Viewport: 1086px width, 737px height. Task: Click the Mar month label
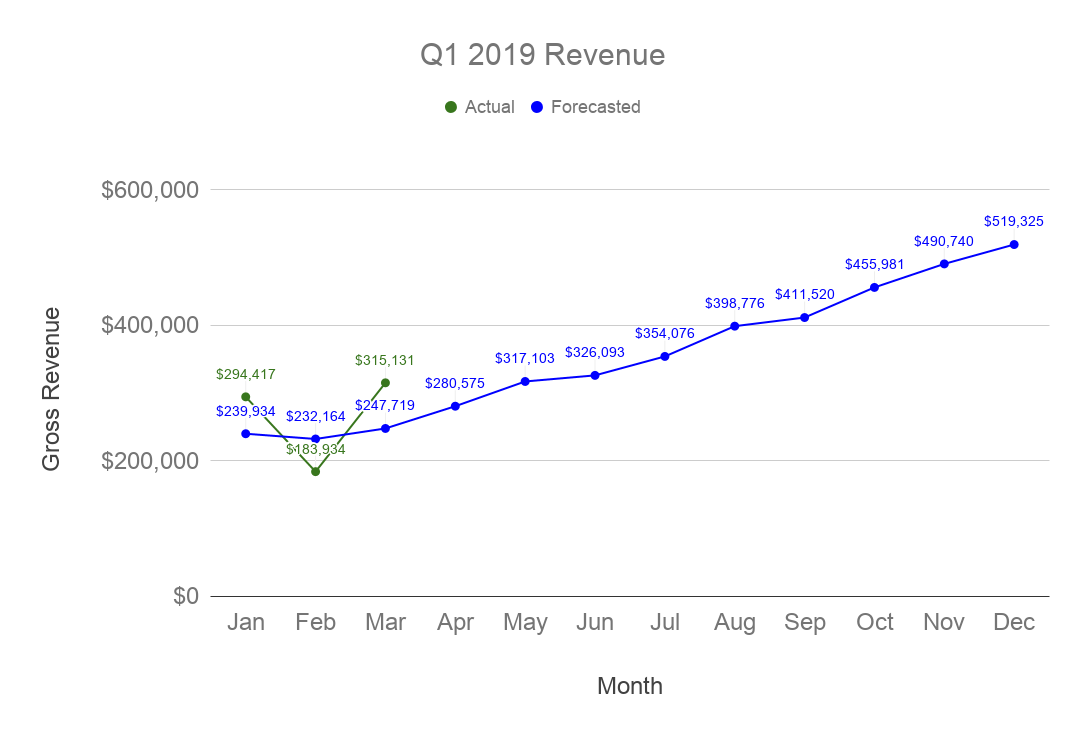tap(386, 622)
